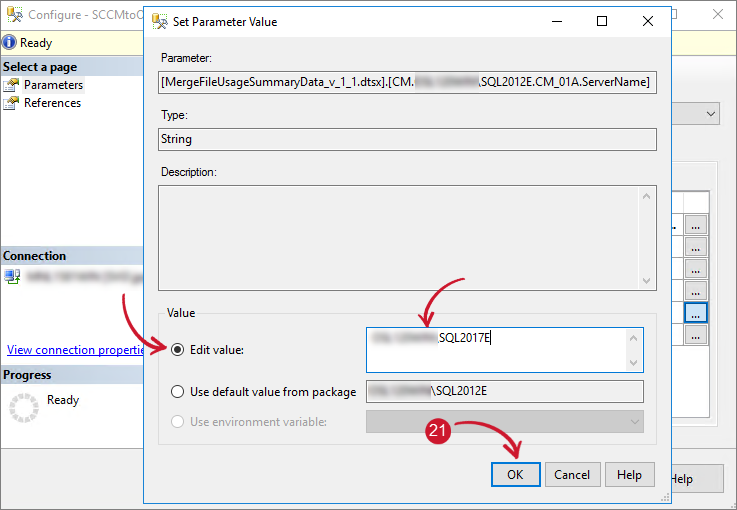Image resolution: width=737 pixels, height=510 pixels.
Task: Click View connection properties link
Action: [75, 350]
